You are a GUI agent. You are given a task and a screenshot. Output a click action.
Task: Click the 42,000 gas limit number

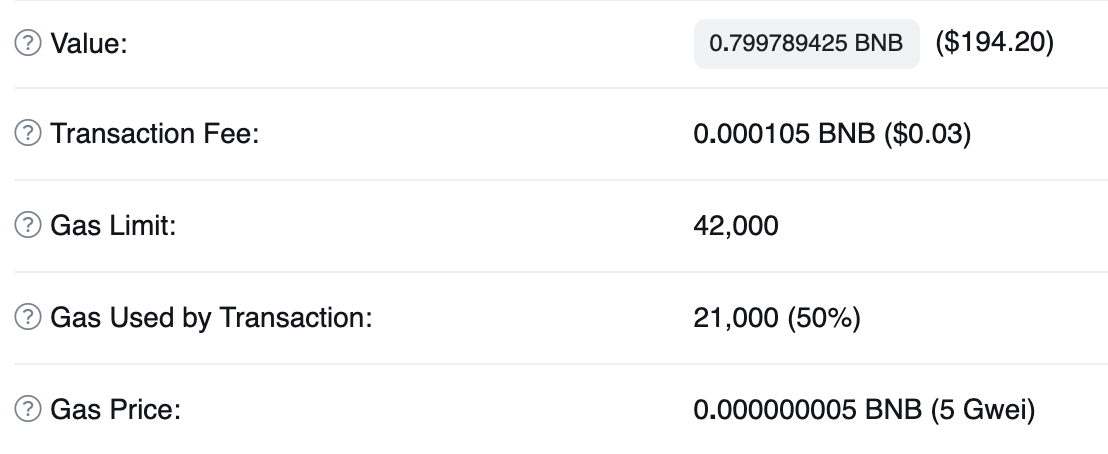pyautogui.click(x=735, y=226)
